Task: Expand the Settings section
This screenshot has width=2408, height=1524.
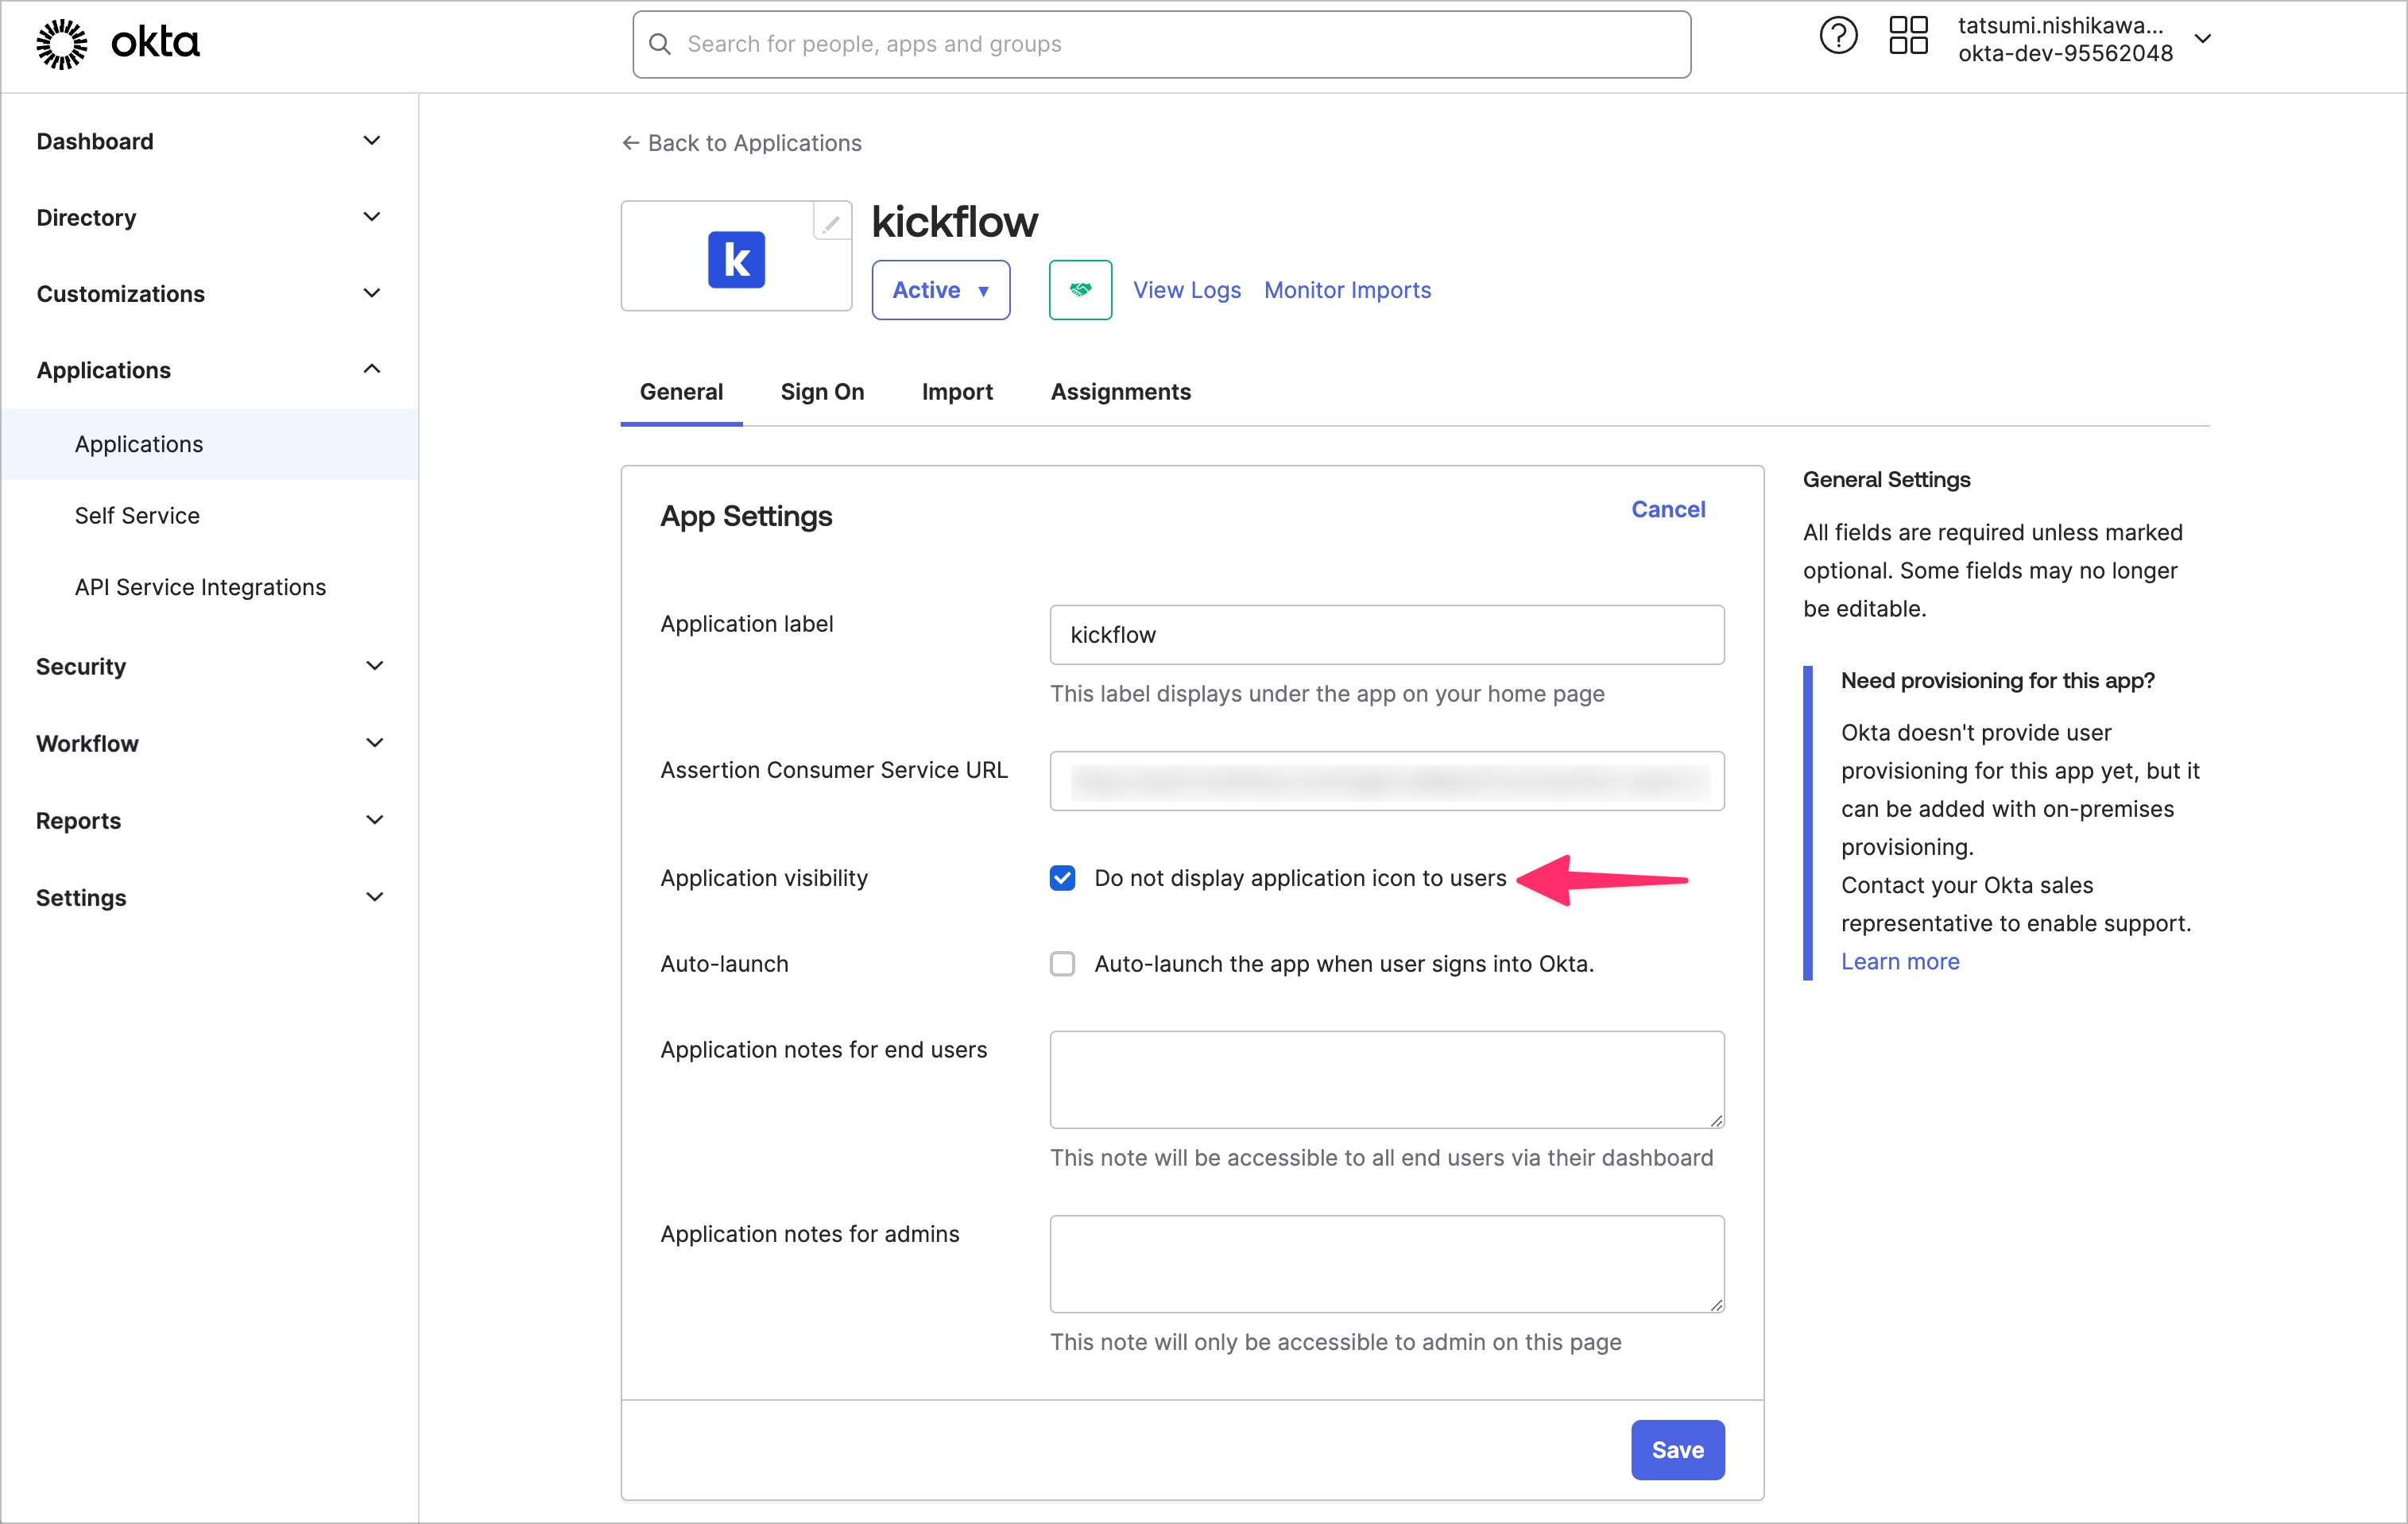Action: [x=209, y=897]
